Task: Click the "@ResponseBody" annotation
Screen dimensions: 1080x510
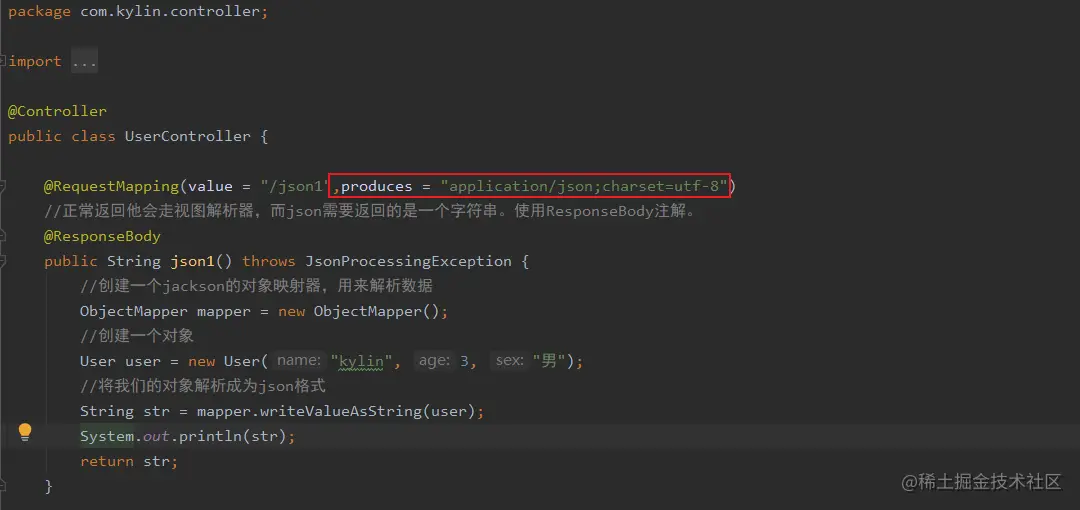Action: point(102,236)
